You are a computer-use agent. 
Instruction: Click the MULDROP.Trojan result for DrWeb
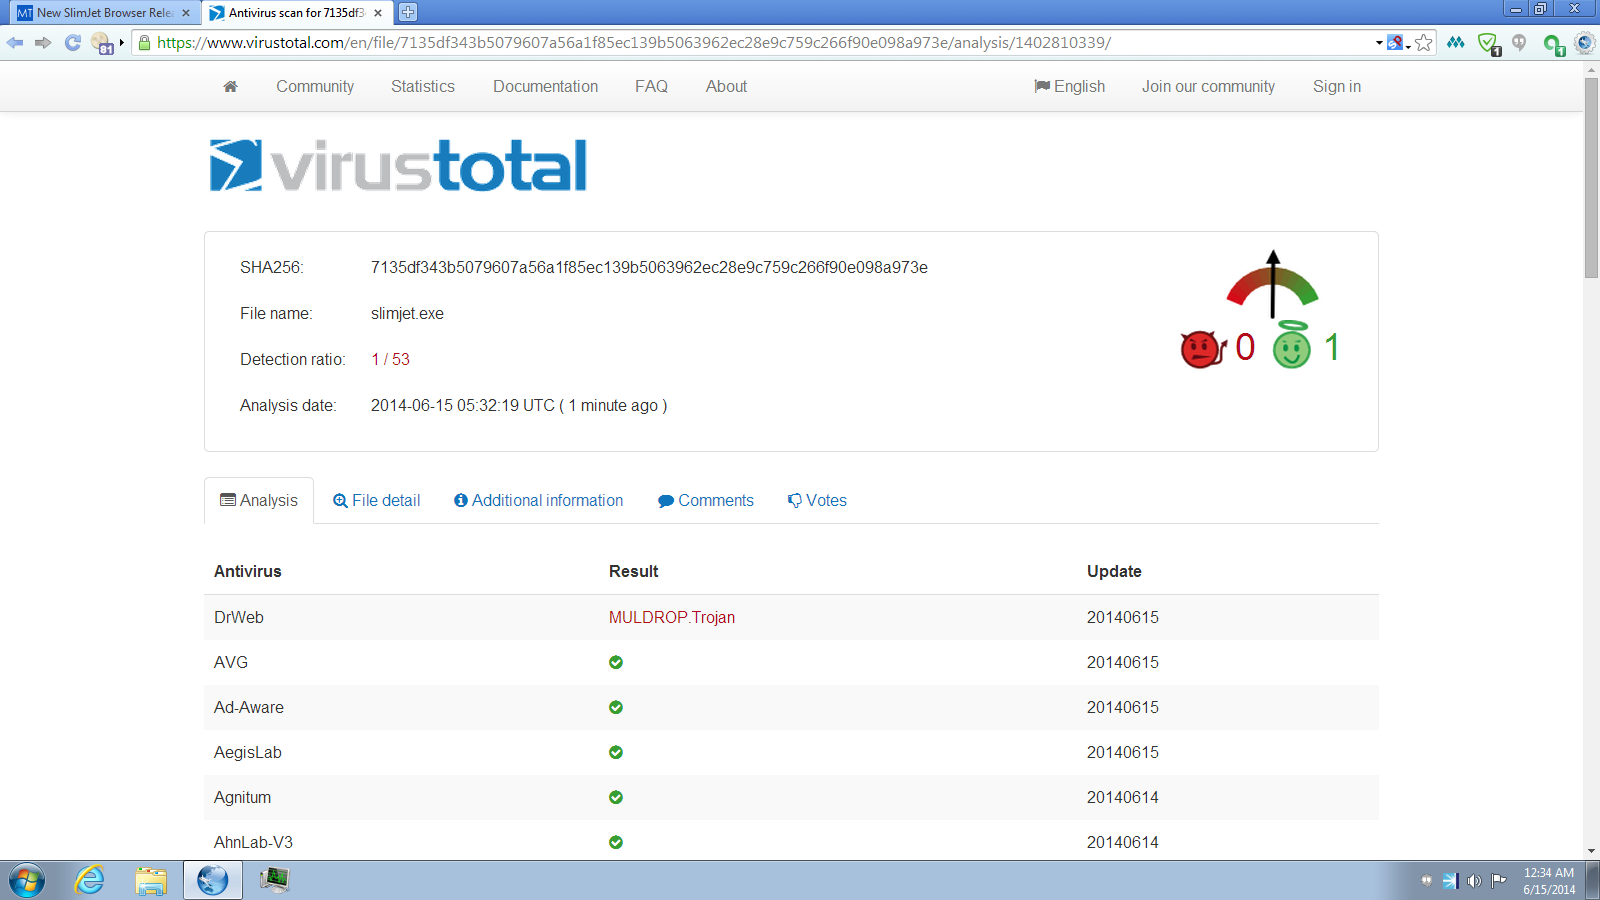[672, 618]
